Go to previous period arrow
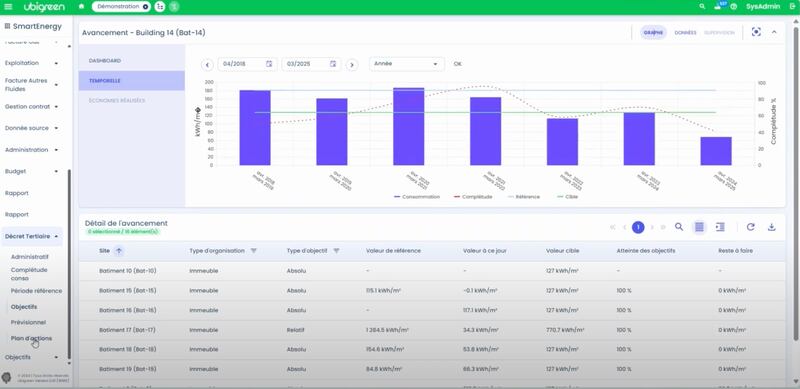 (x=207, y=65)
